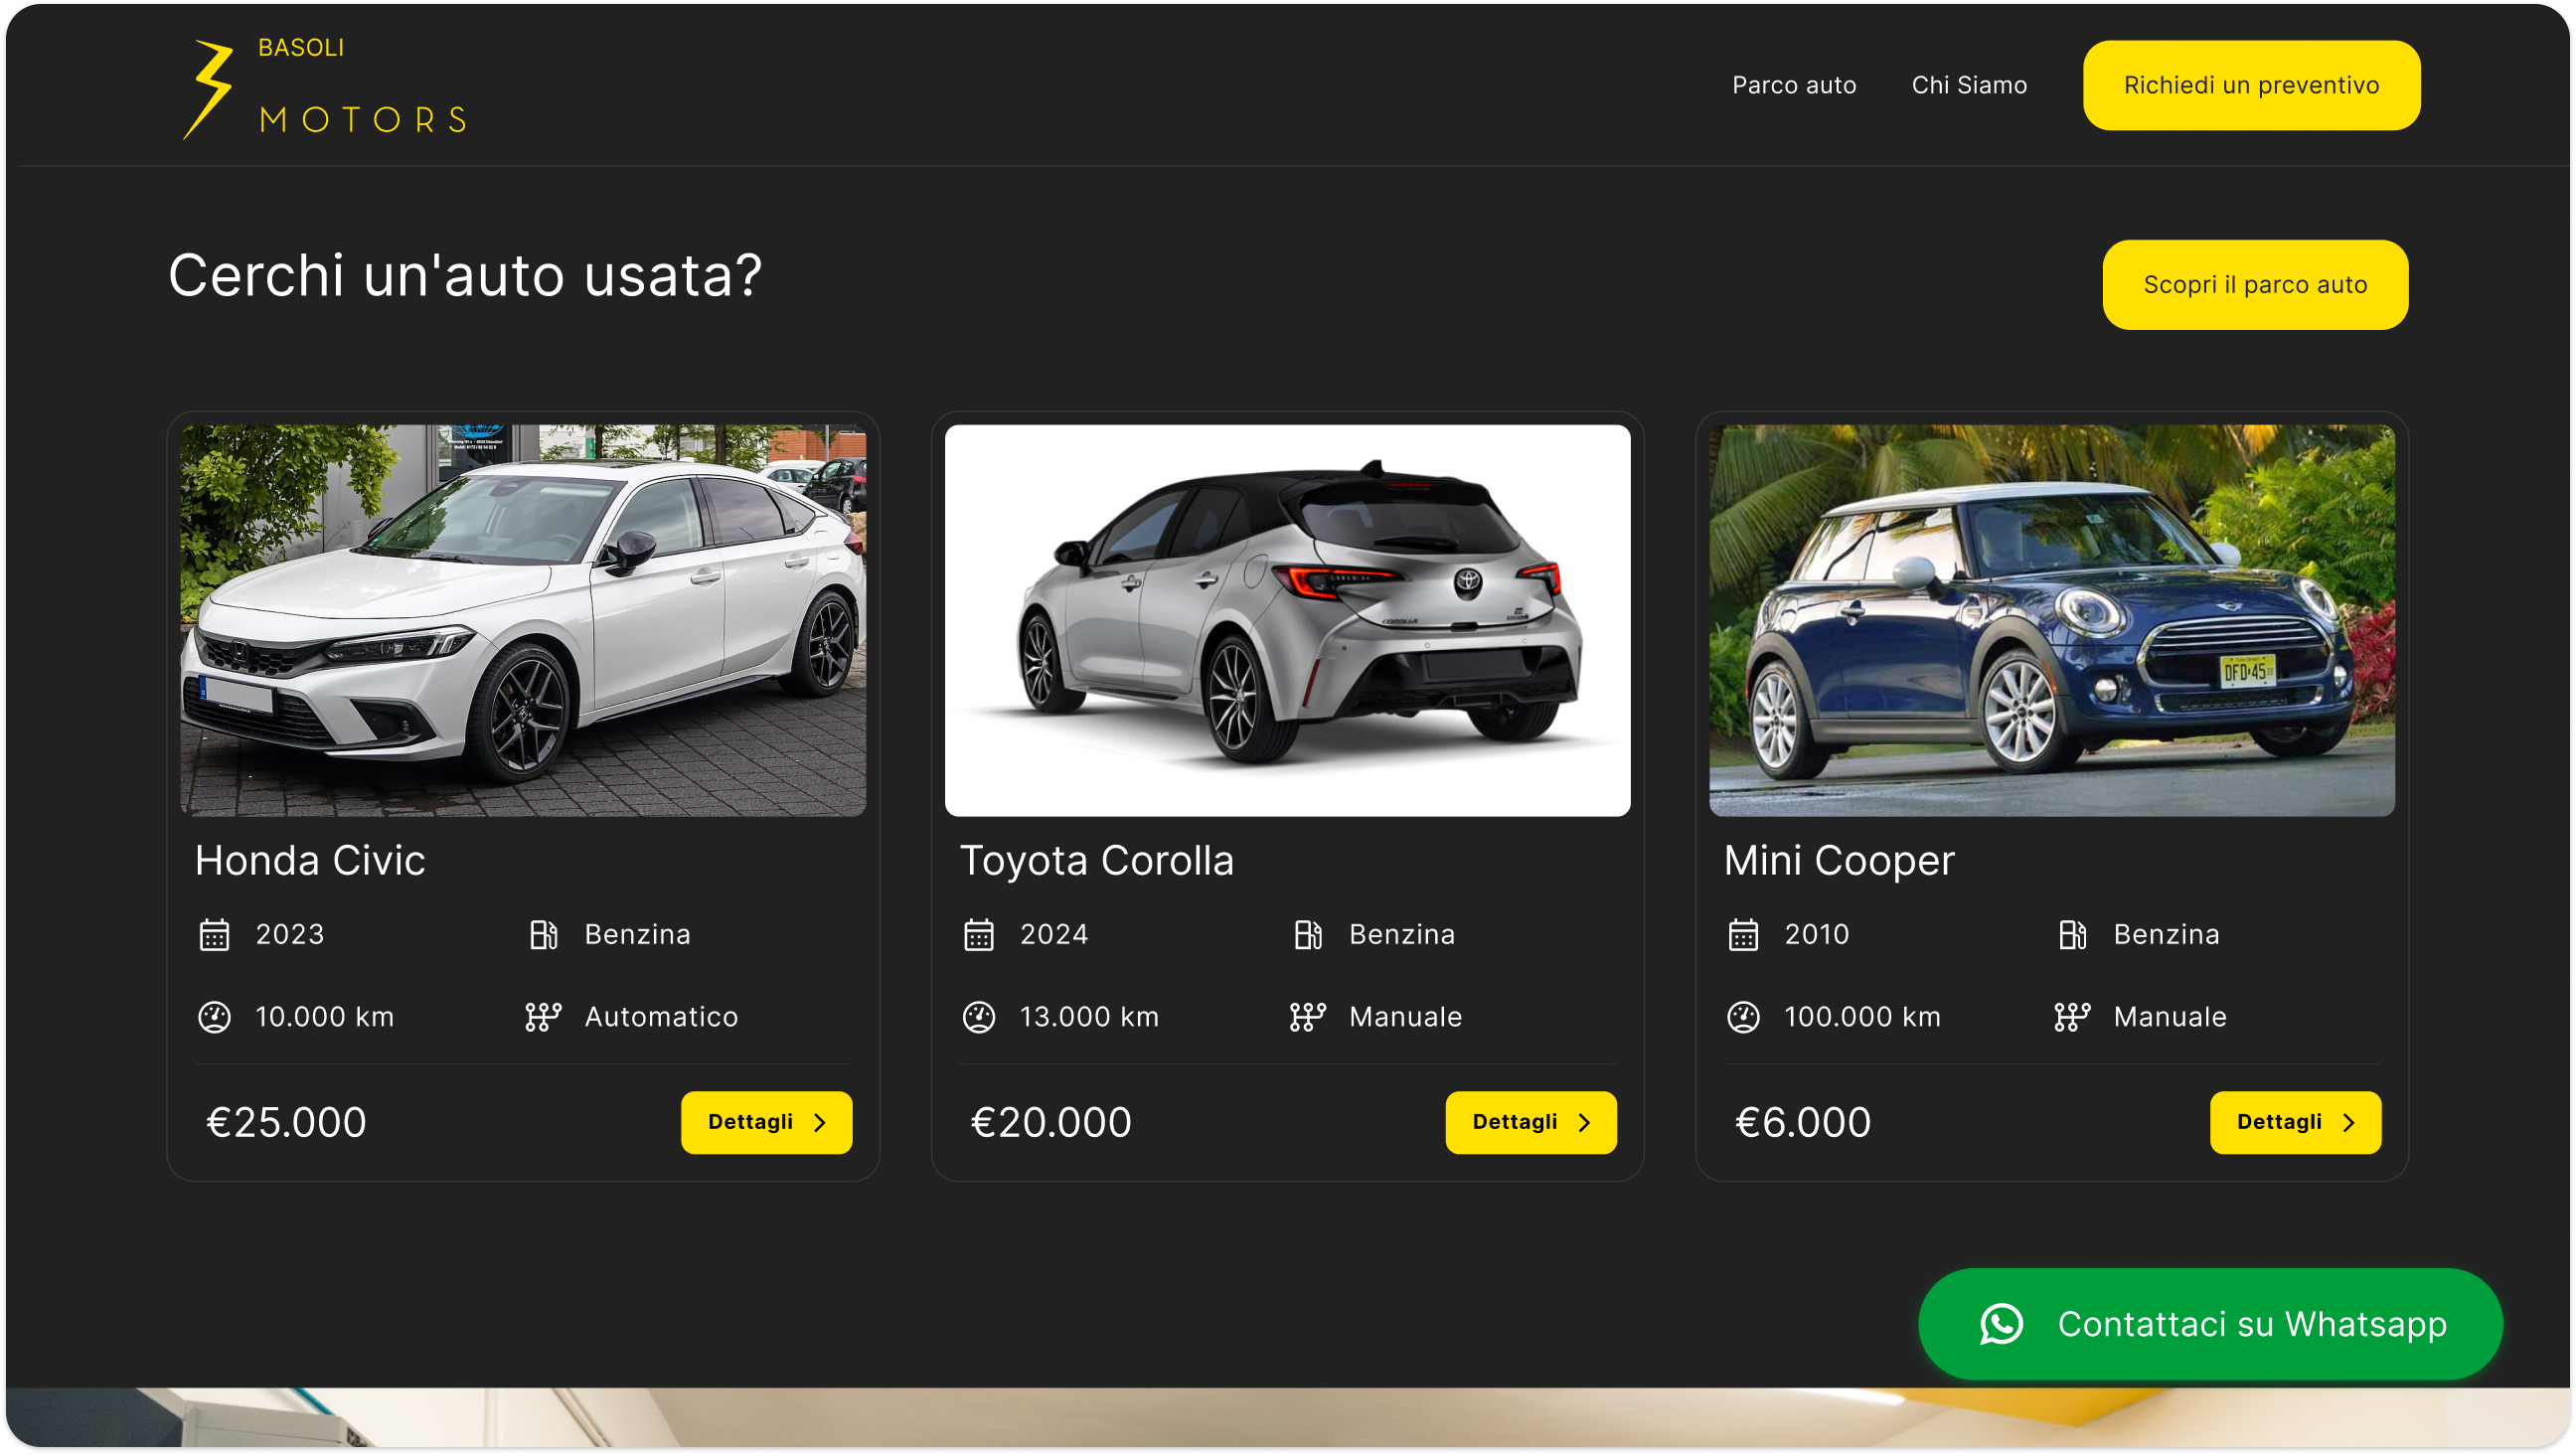
Task: Open the Parco auto menu link
Action: (x=1793, y=85)
